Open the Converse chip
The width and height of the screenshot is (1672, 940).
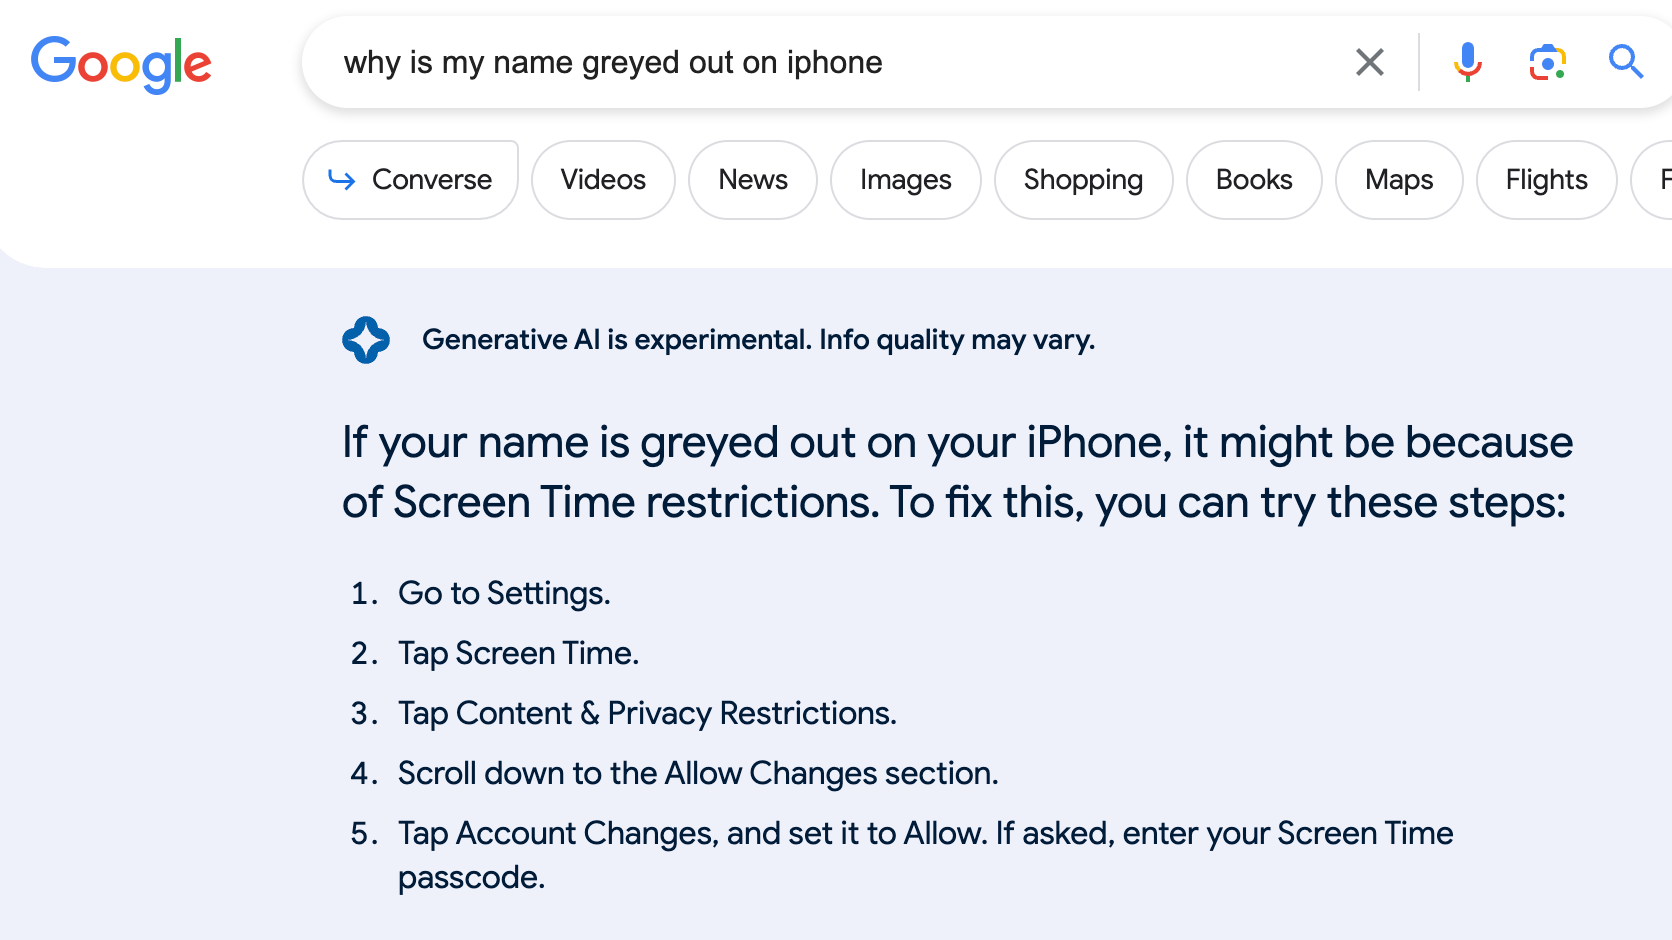410,180
